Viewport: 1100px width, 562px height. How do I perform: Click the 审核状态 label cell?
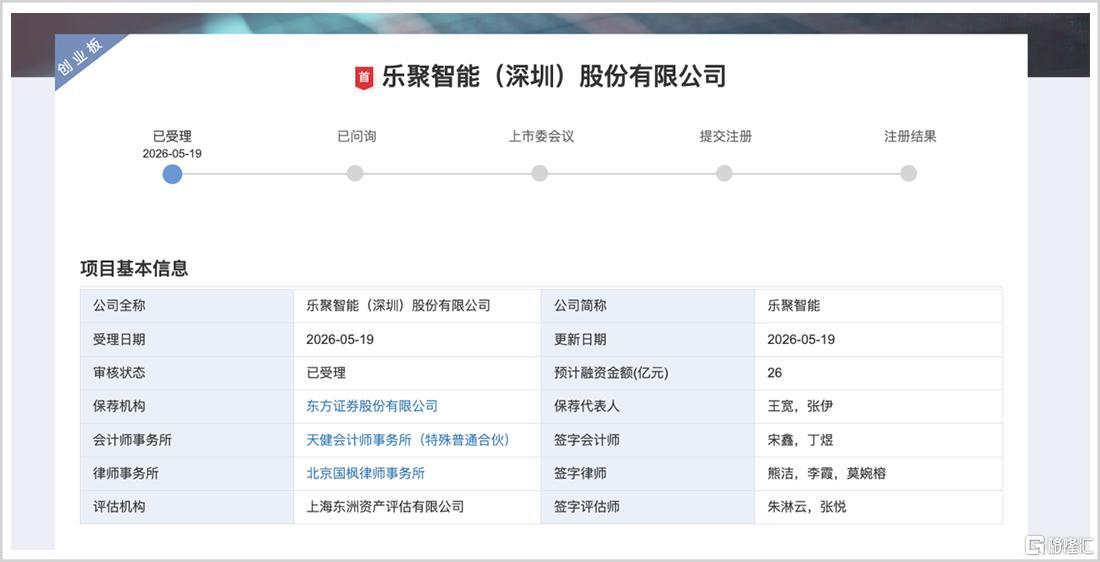[187, 373]
